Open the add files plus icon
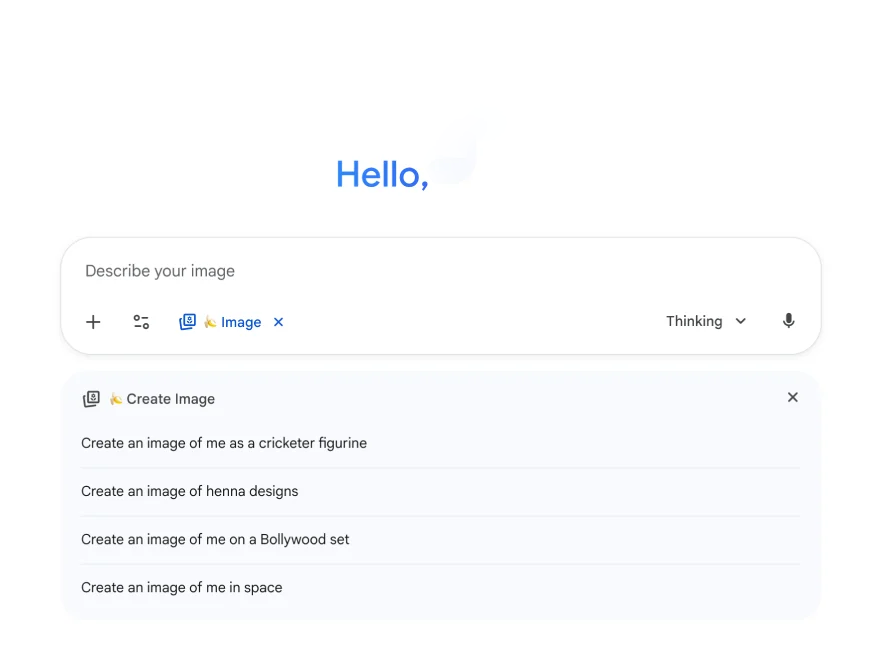Image resolution: width=872 pixels, height=670 pixels. [x=93, y=322]
